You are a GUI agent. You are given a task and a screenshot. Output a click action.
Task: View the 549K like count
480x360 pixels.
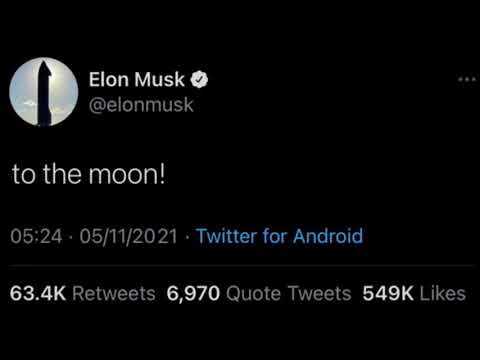[388, 294]
